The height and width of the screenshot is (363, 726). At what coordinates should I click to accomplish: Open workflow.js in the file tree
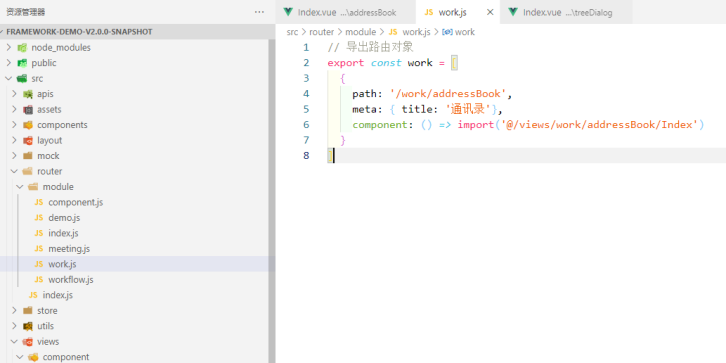[71, 280]
